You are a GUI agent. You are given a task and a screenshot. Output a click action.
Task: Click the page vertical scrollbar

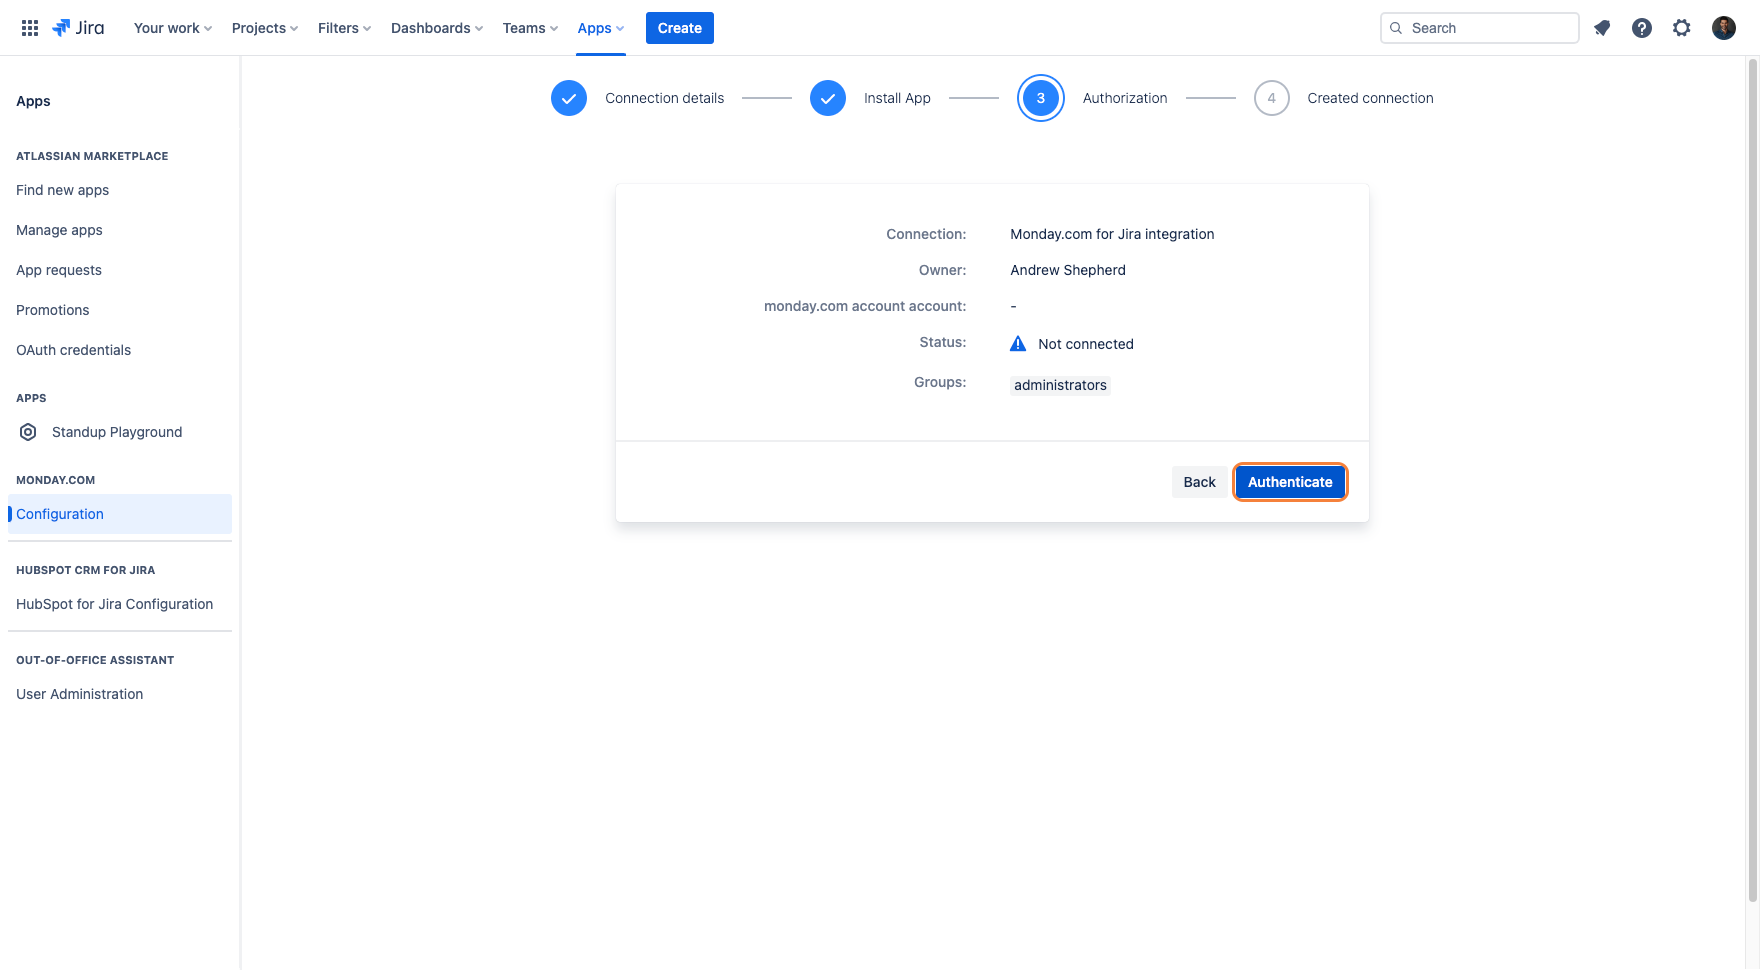[1752, 480]
